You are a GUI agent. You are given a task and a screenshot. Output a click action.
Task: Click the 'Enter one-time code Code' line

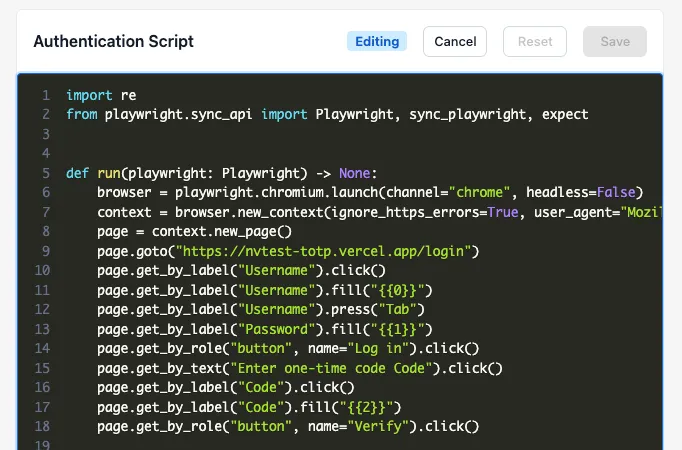pos(300,368)
